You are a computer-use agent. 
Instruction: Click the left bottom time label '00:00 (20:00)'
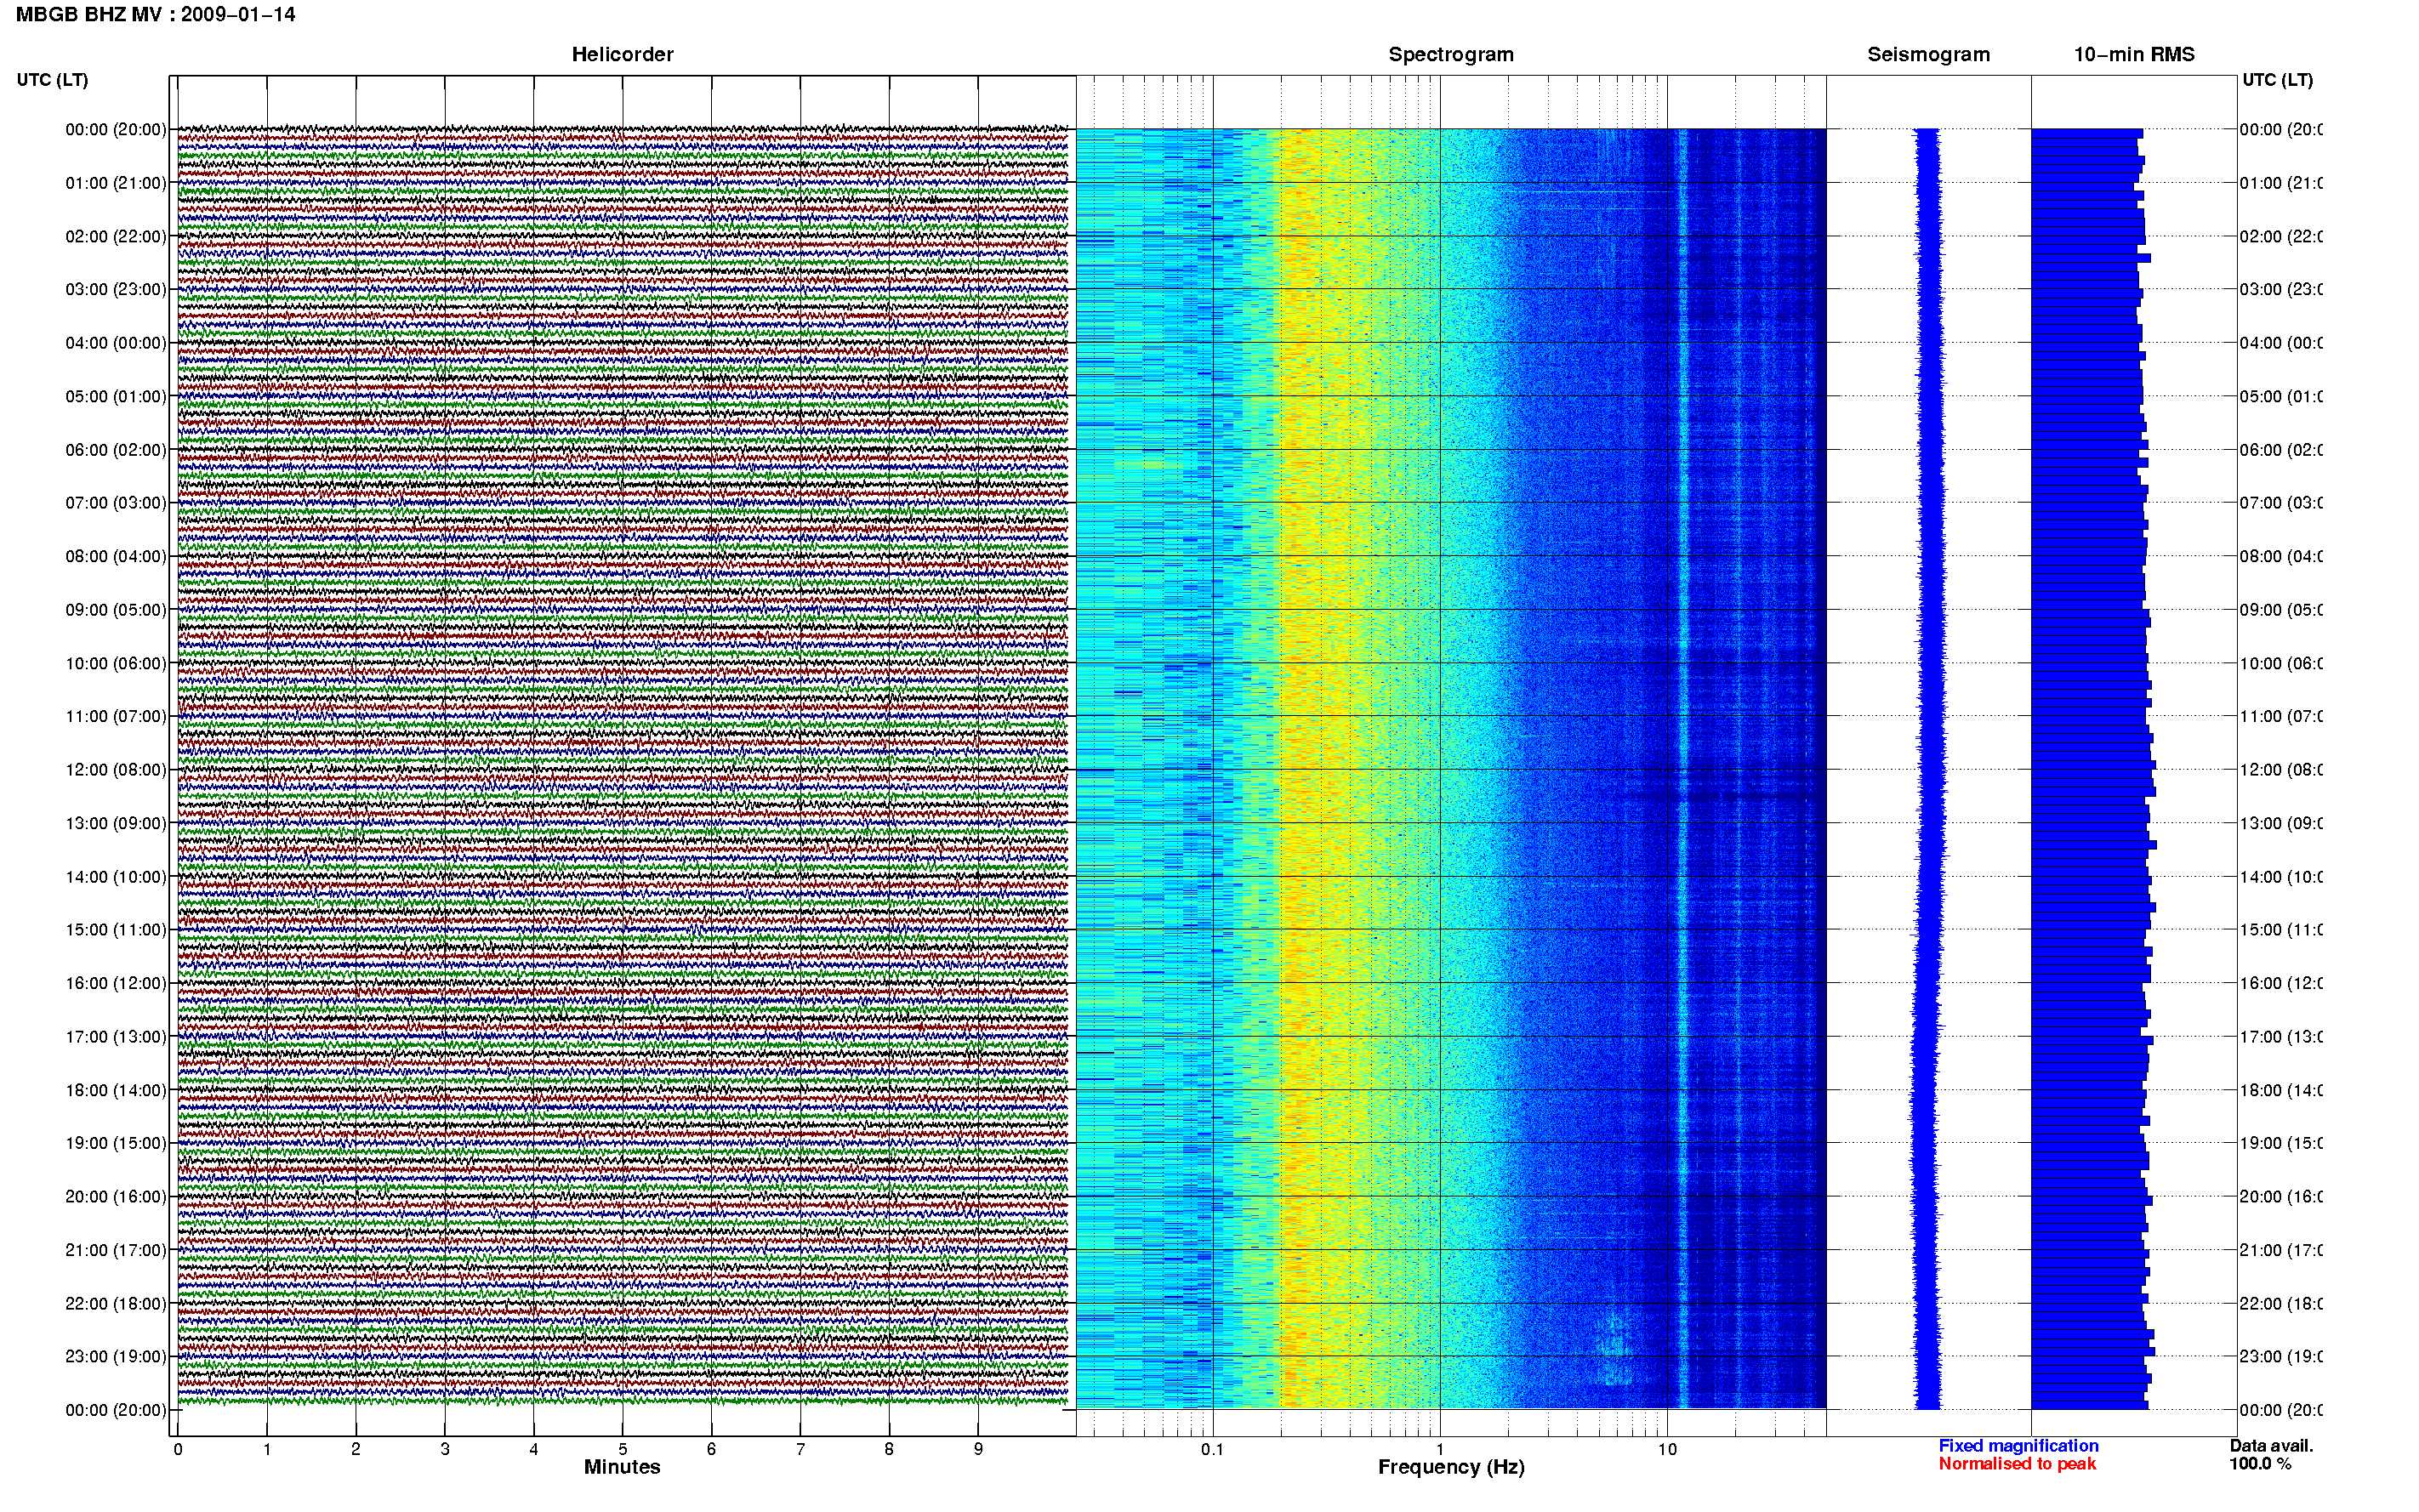[116, 1410]
